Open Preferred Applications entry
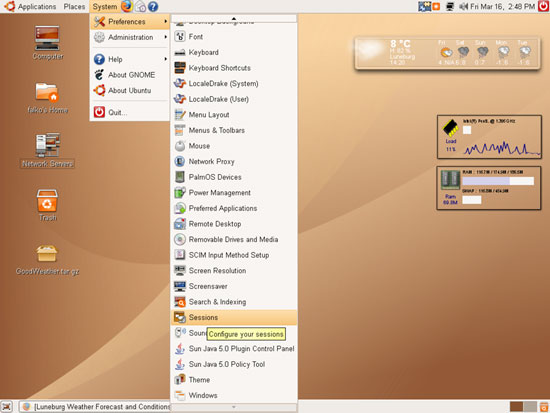This screenshot has height=413, width=550. click(234, 208)
